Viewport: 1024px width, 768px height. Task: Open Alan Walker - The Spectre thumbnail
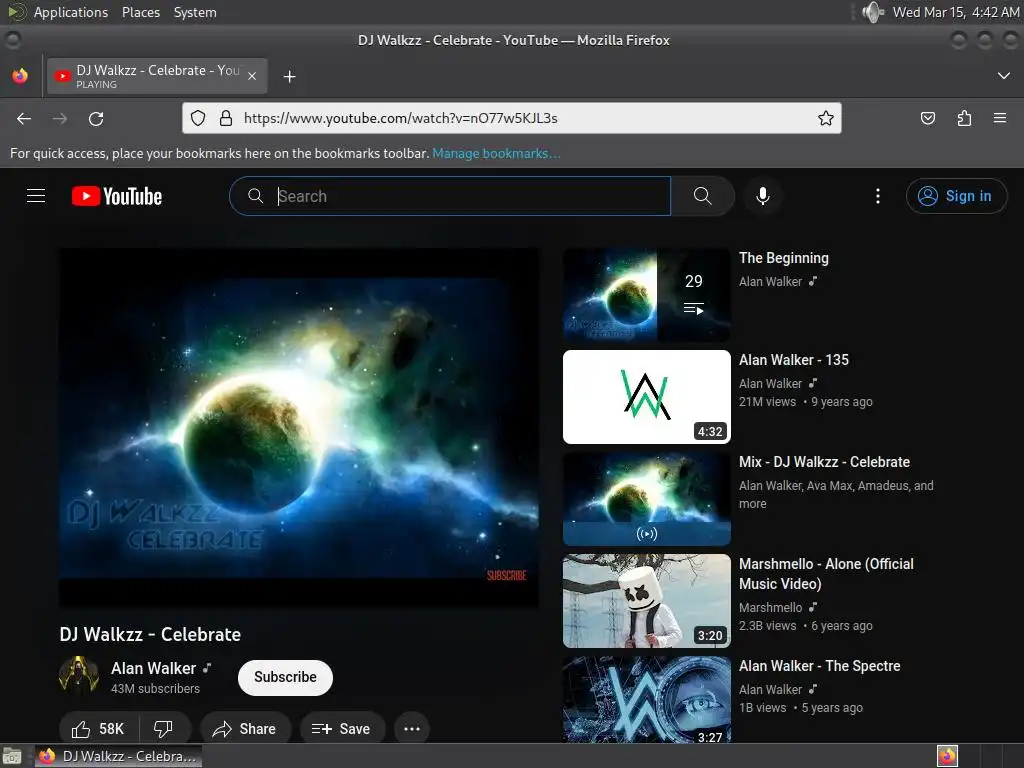[647, 699]
